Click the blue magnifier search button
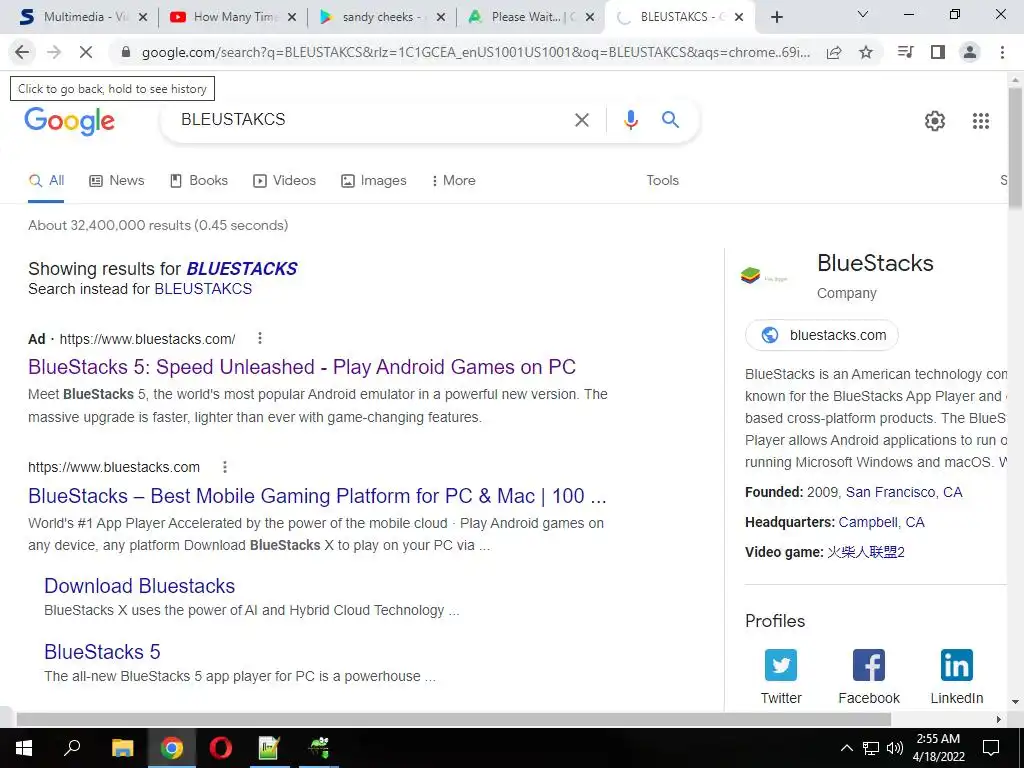Screen dimensions: 1024x768 [670, 120]
